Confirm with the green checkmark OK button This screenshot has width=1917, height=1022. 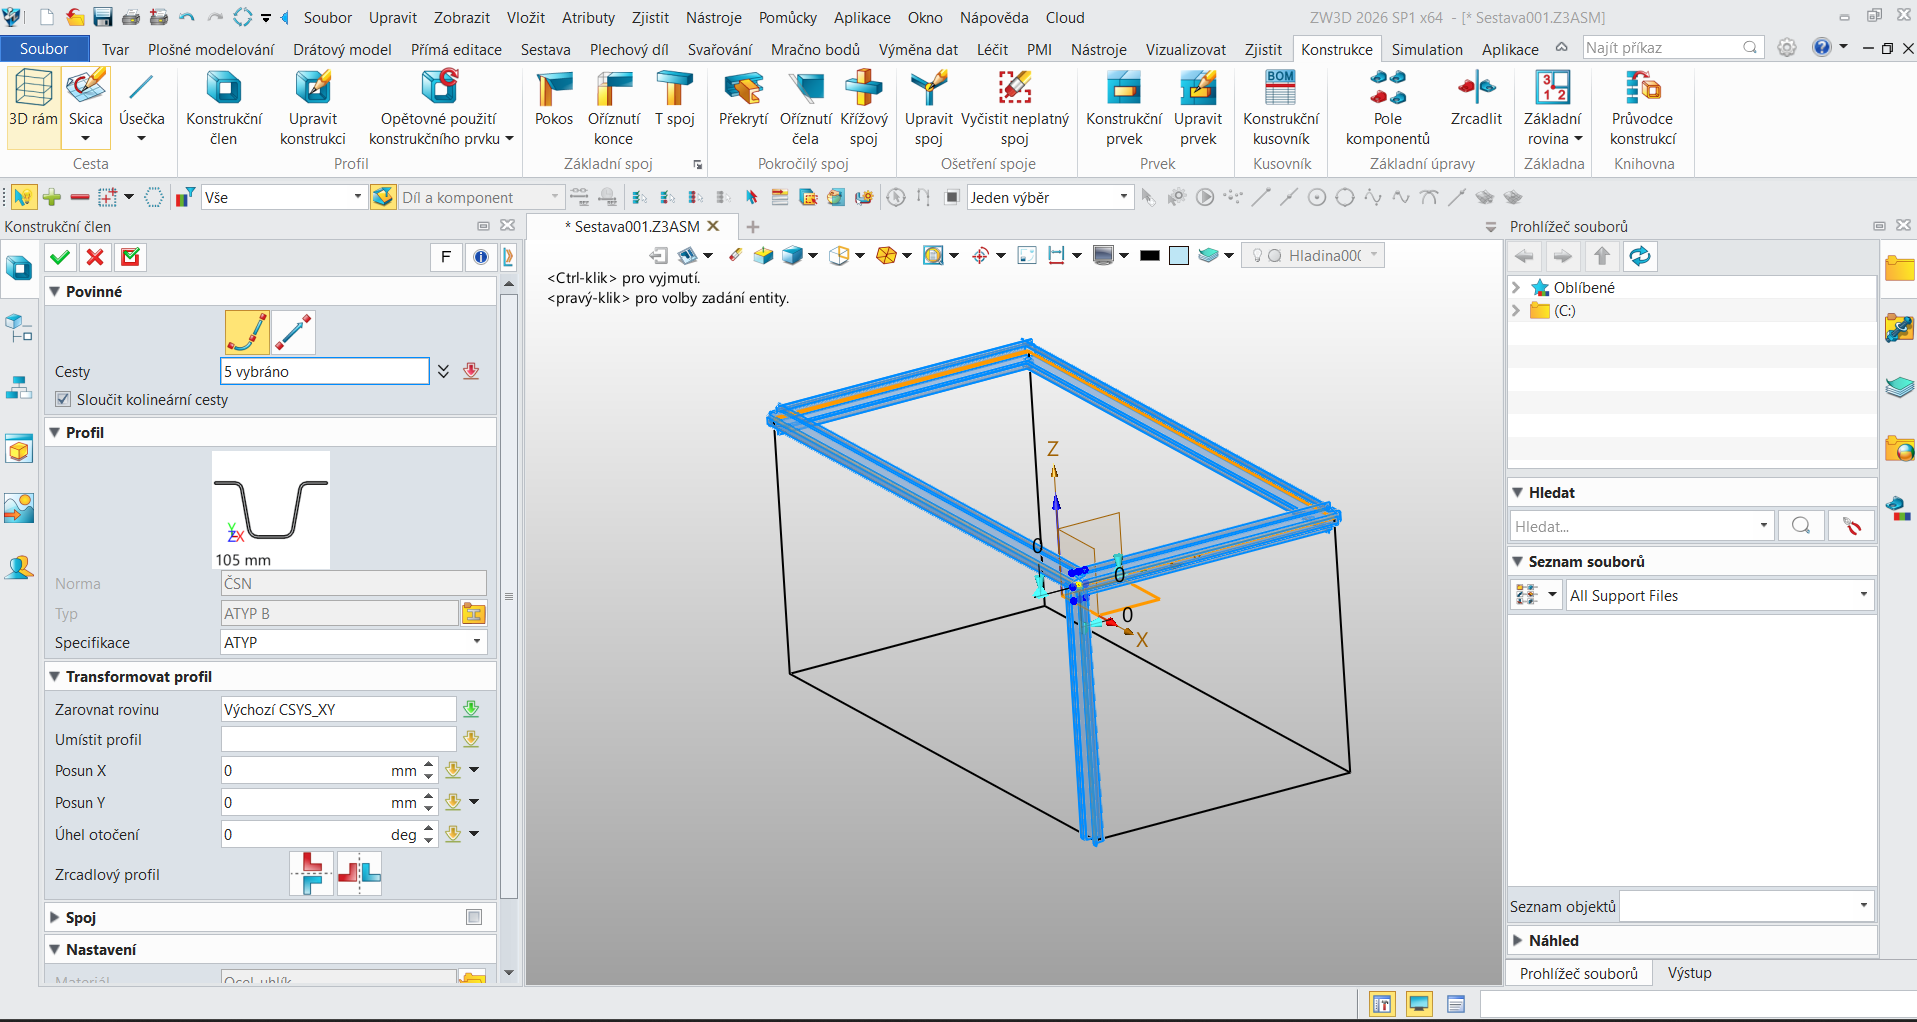(60, 257)
